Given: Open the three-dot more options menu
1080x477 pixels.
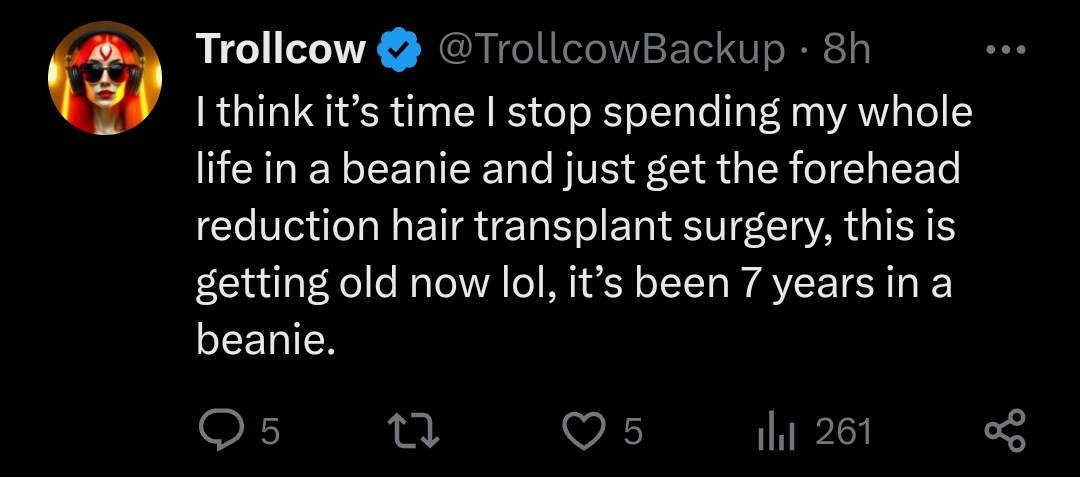Looking at the screenshot, I should (x=1004, y=49).
